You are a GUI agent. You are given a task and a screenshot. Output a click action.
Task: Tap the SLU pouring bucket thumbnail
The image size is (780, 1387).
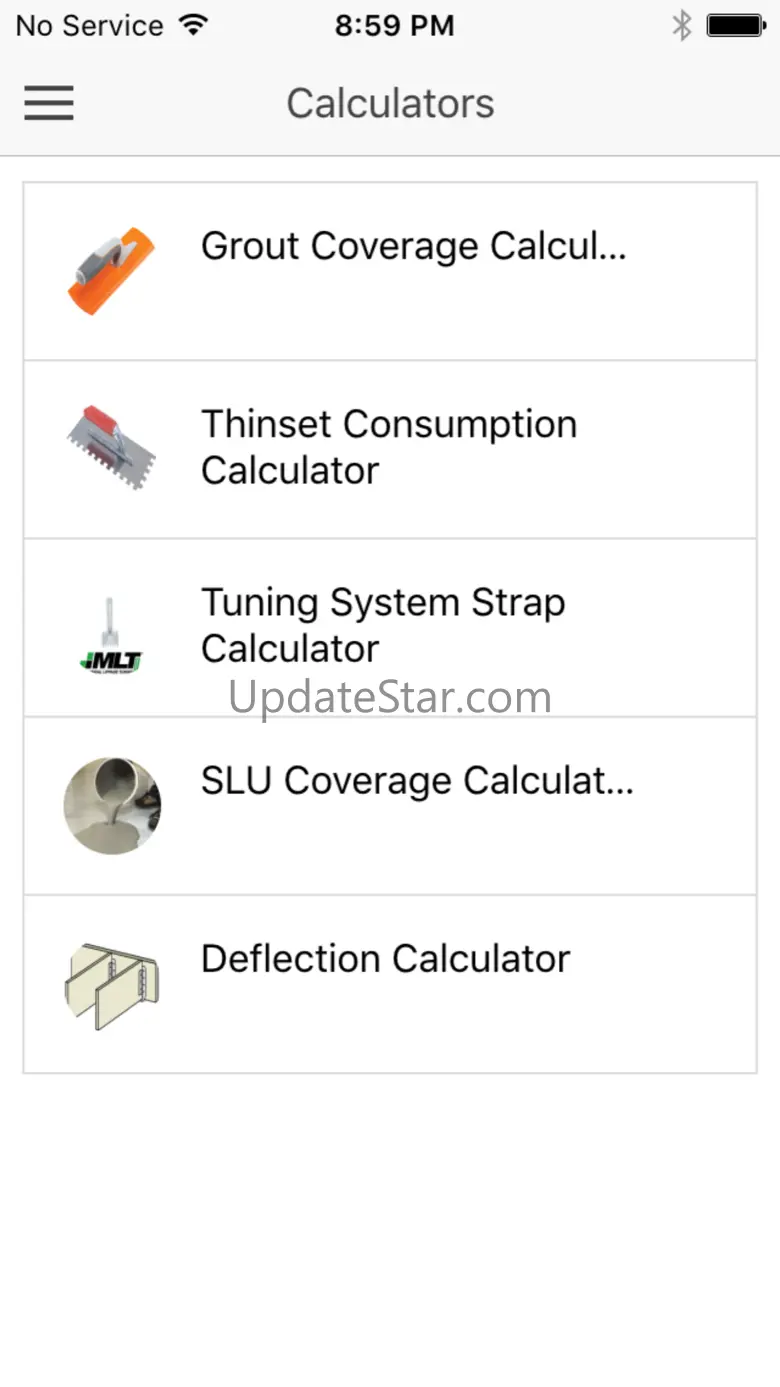coord(112,805)
